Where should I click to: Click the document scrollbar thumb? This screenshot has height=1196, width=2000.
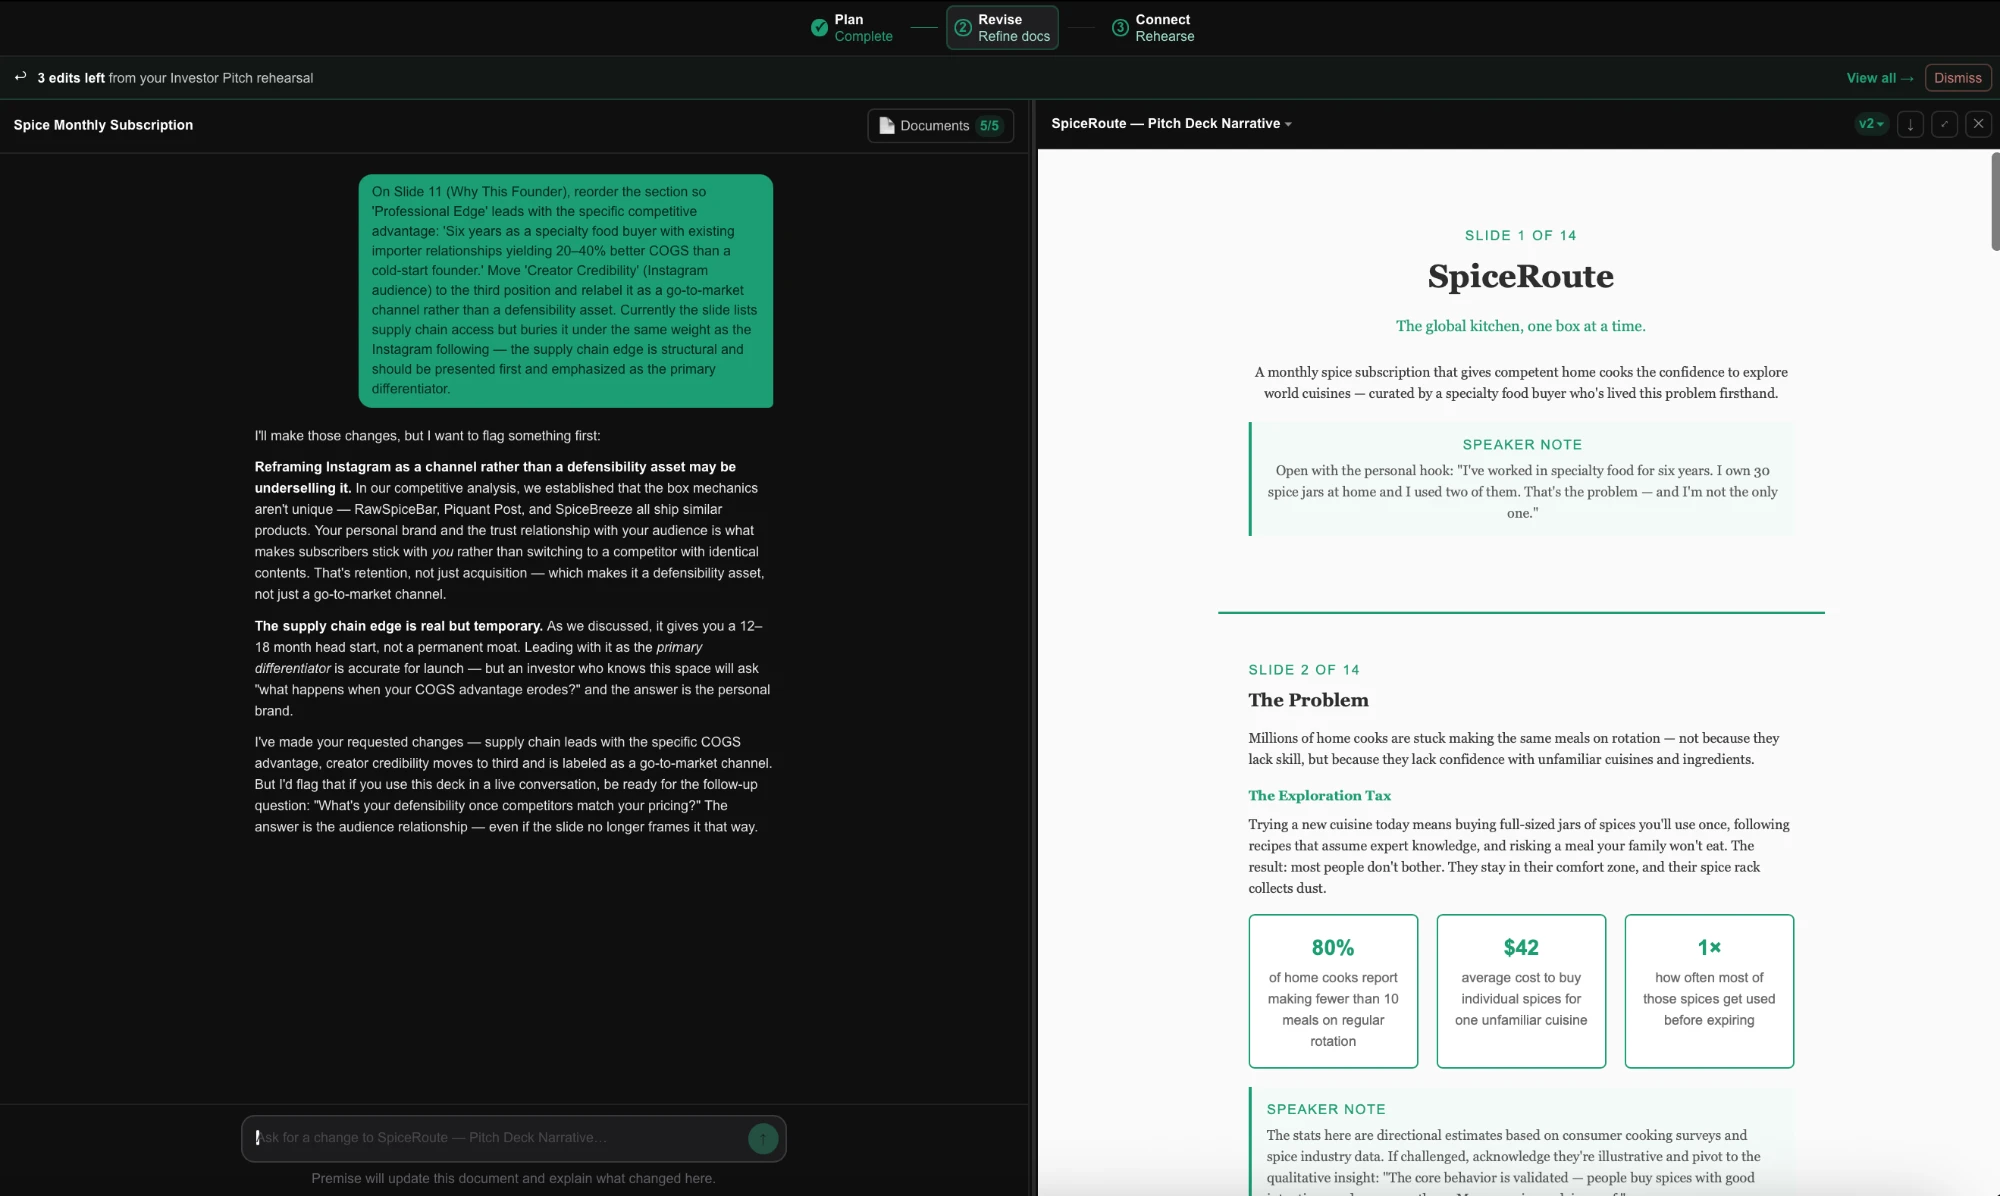tap(1995, 200)
